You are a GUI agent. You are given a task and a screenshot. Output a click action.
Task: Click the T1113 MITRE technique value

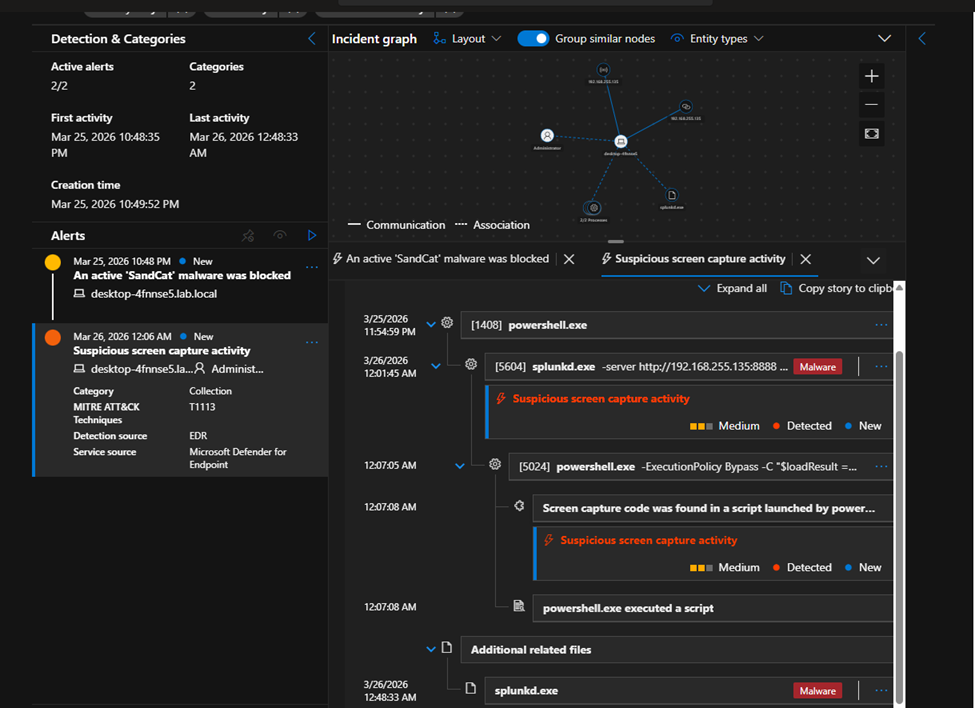tap(202, 407)
